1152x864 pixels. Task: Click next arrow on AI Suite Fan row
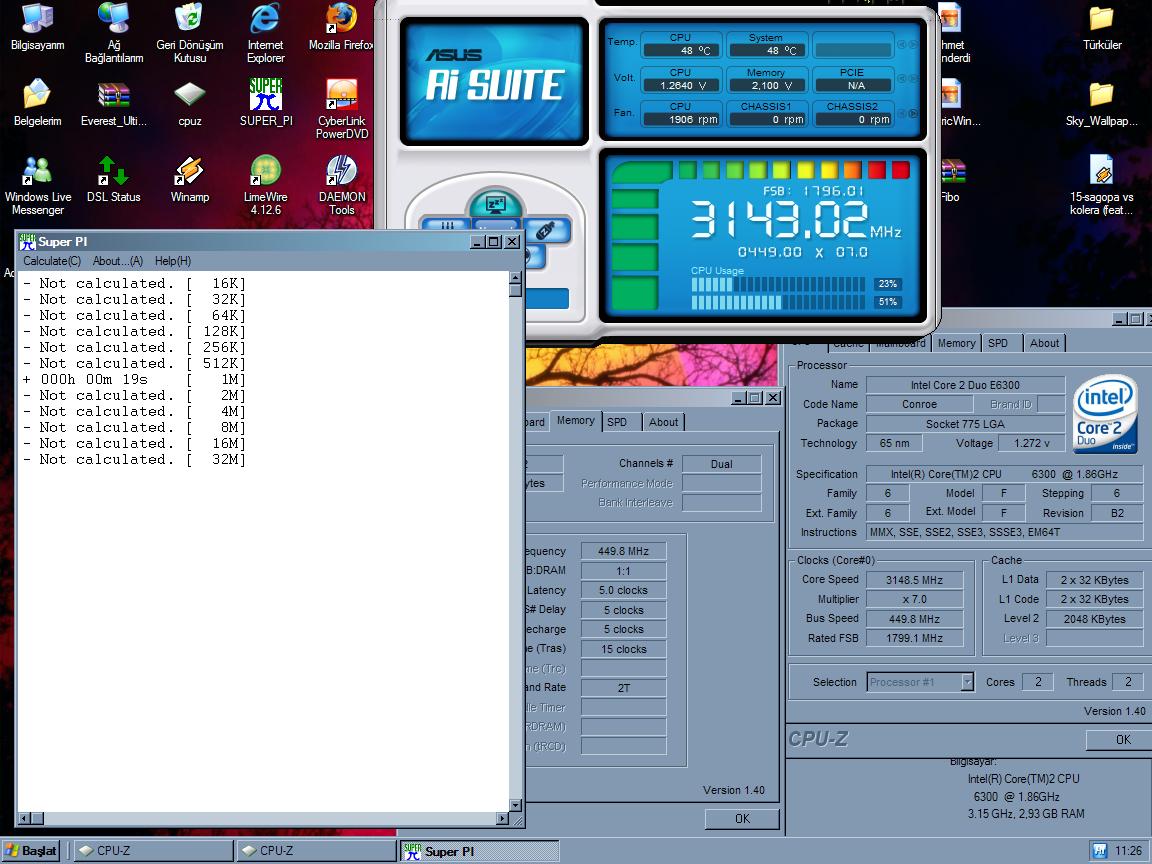[913, 114]
